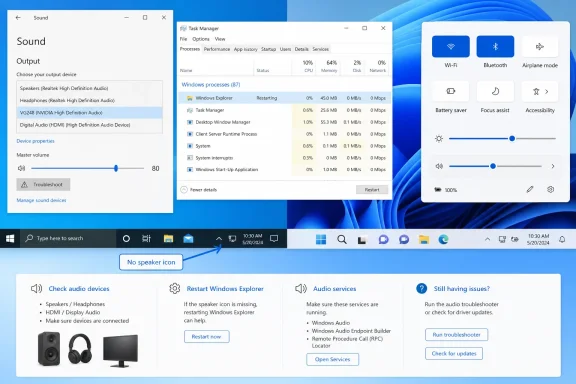Screen dimensions: 576x384
Task: Sort by Memory column header
Action: 329,66
